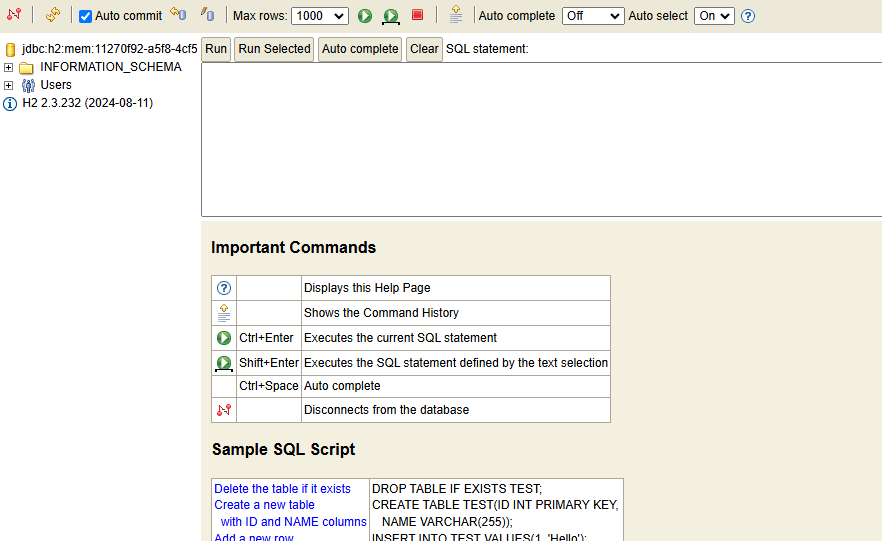Viewport: 882px width, 541px height.
Task: Click the Run Selected button
Action: [x=274, y=49]
